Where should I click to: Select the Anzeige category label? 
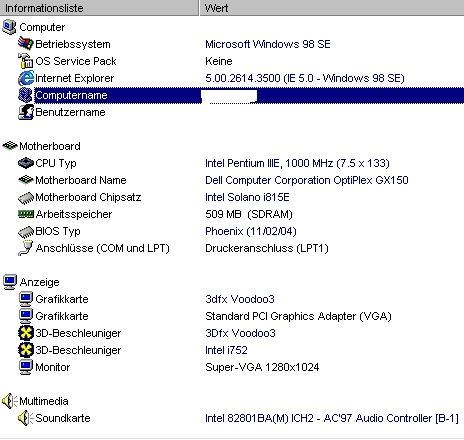[39, 282]
